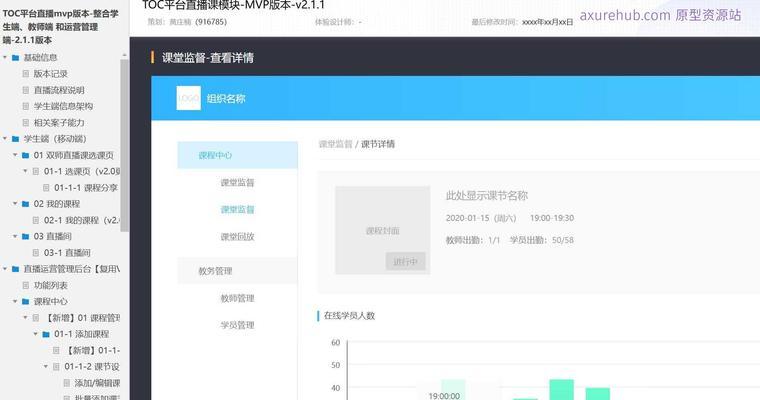Collapse the 03 直播间 tree arrow
This screenshot has height=400, width=760.
(x=16, y=237)
